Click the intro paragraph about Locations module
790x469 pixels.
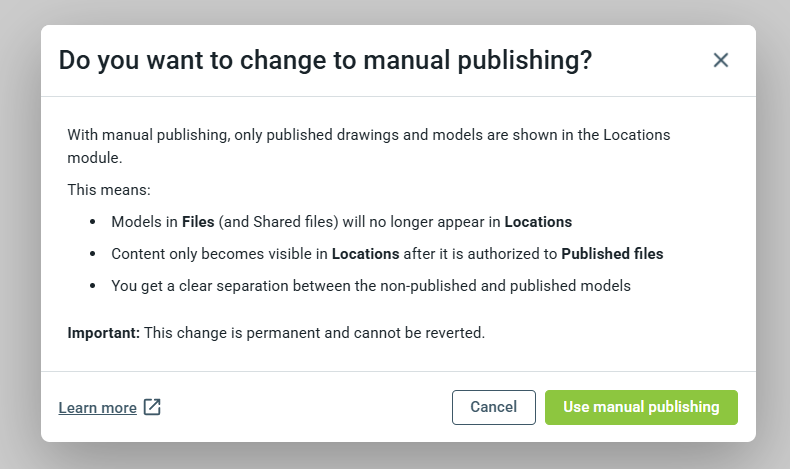[369, 146]
